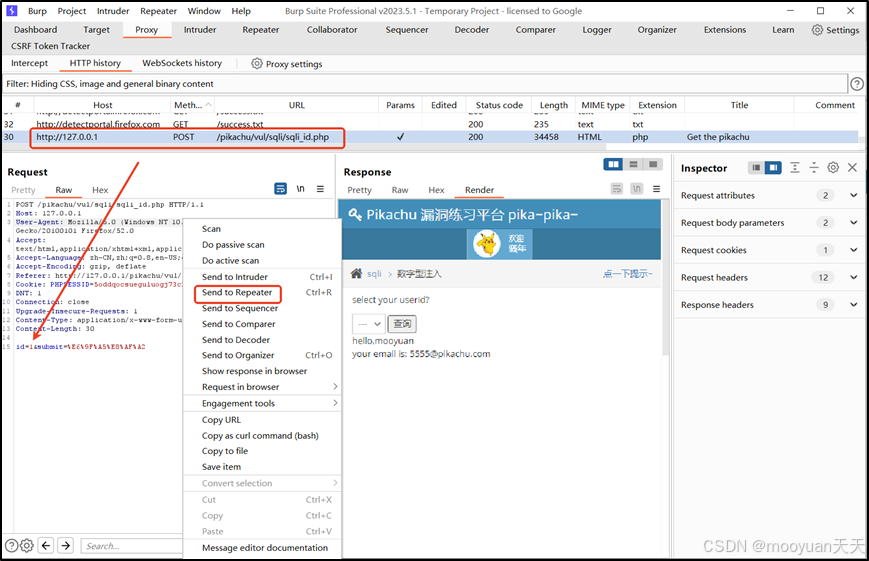Select history row 30 with 127.0.0.1

[x=430, y=137]
